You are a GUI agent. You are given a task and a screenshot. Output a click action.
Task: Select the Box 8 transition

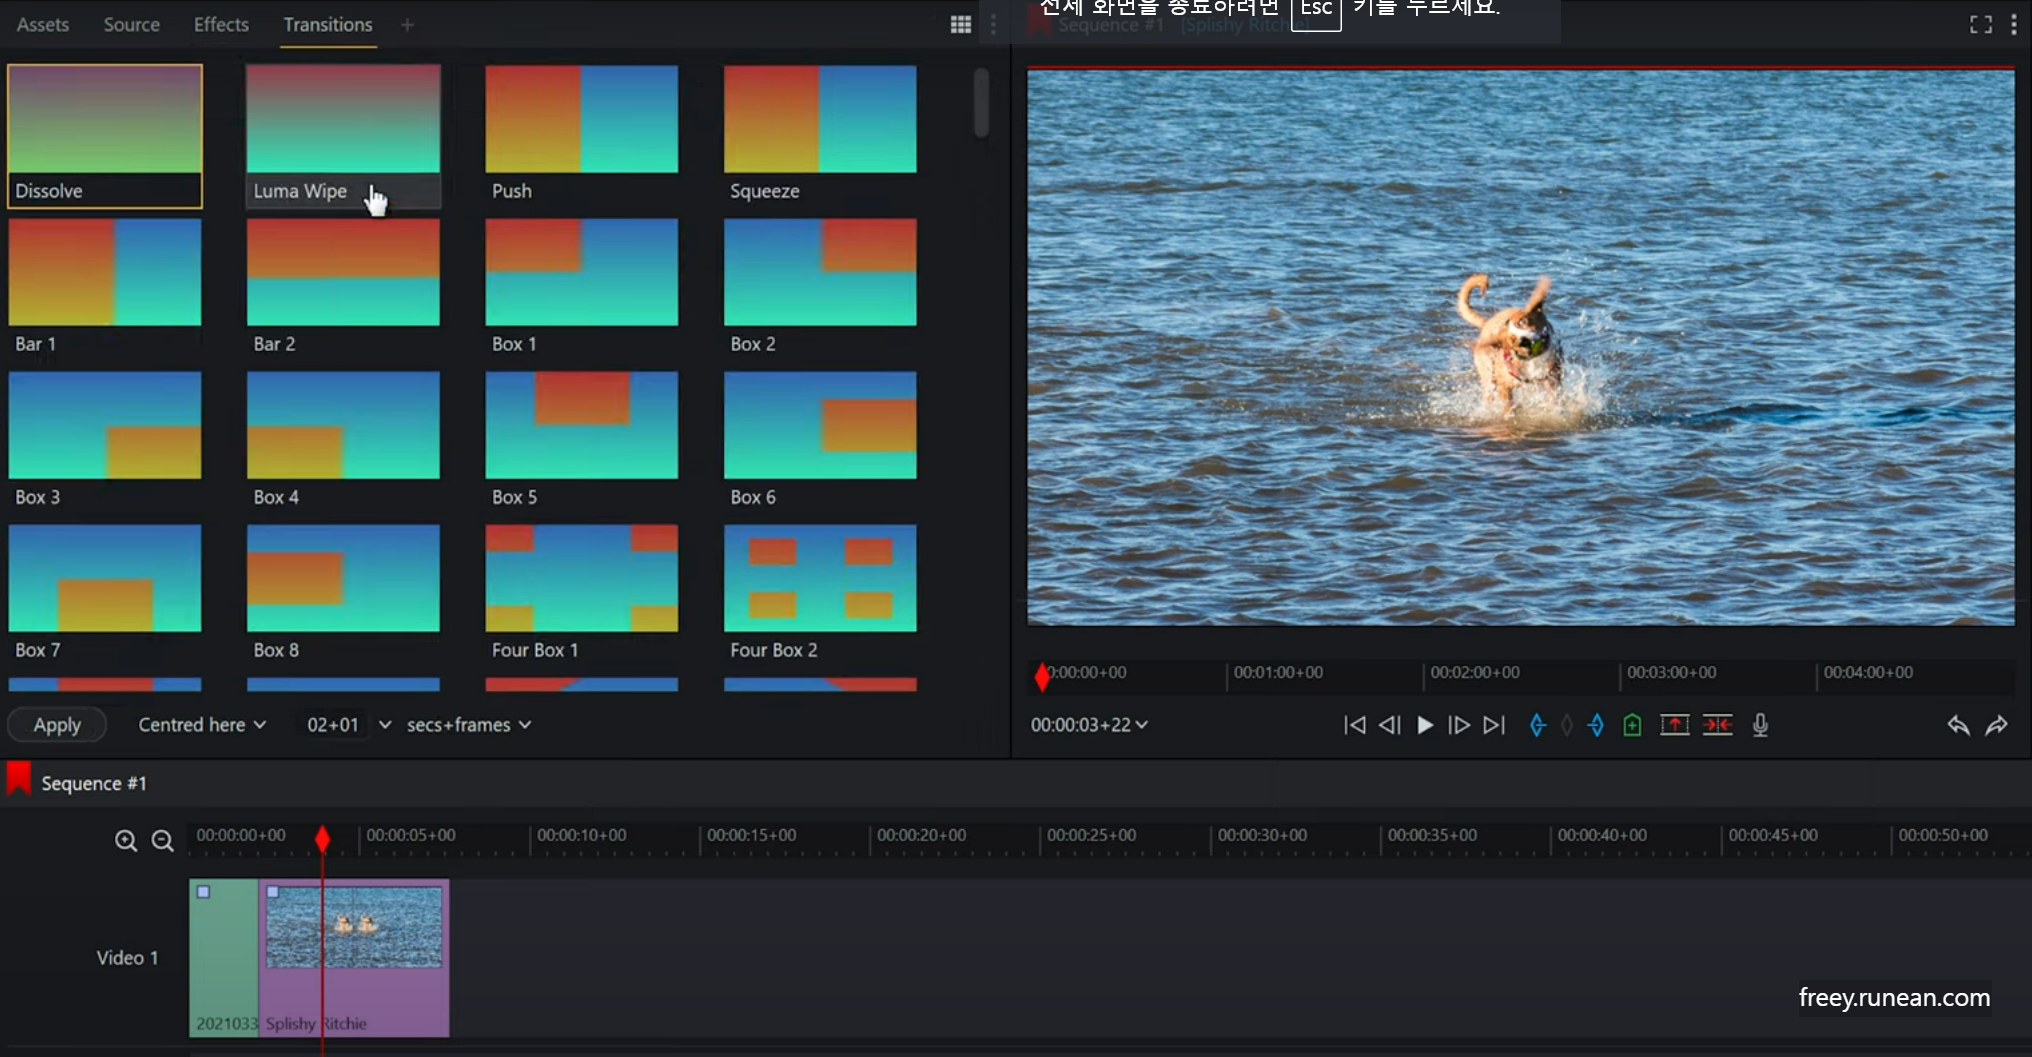point(343,595)
